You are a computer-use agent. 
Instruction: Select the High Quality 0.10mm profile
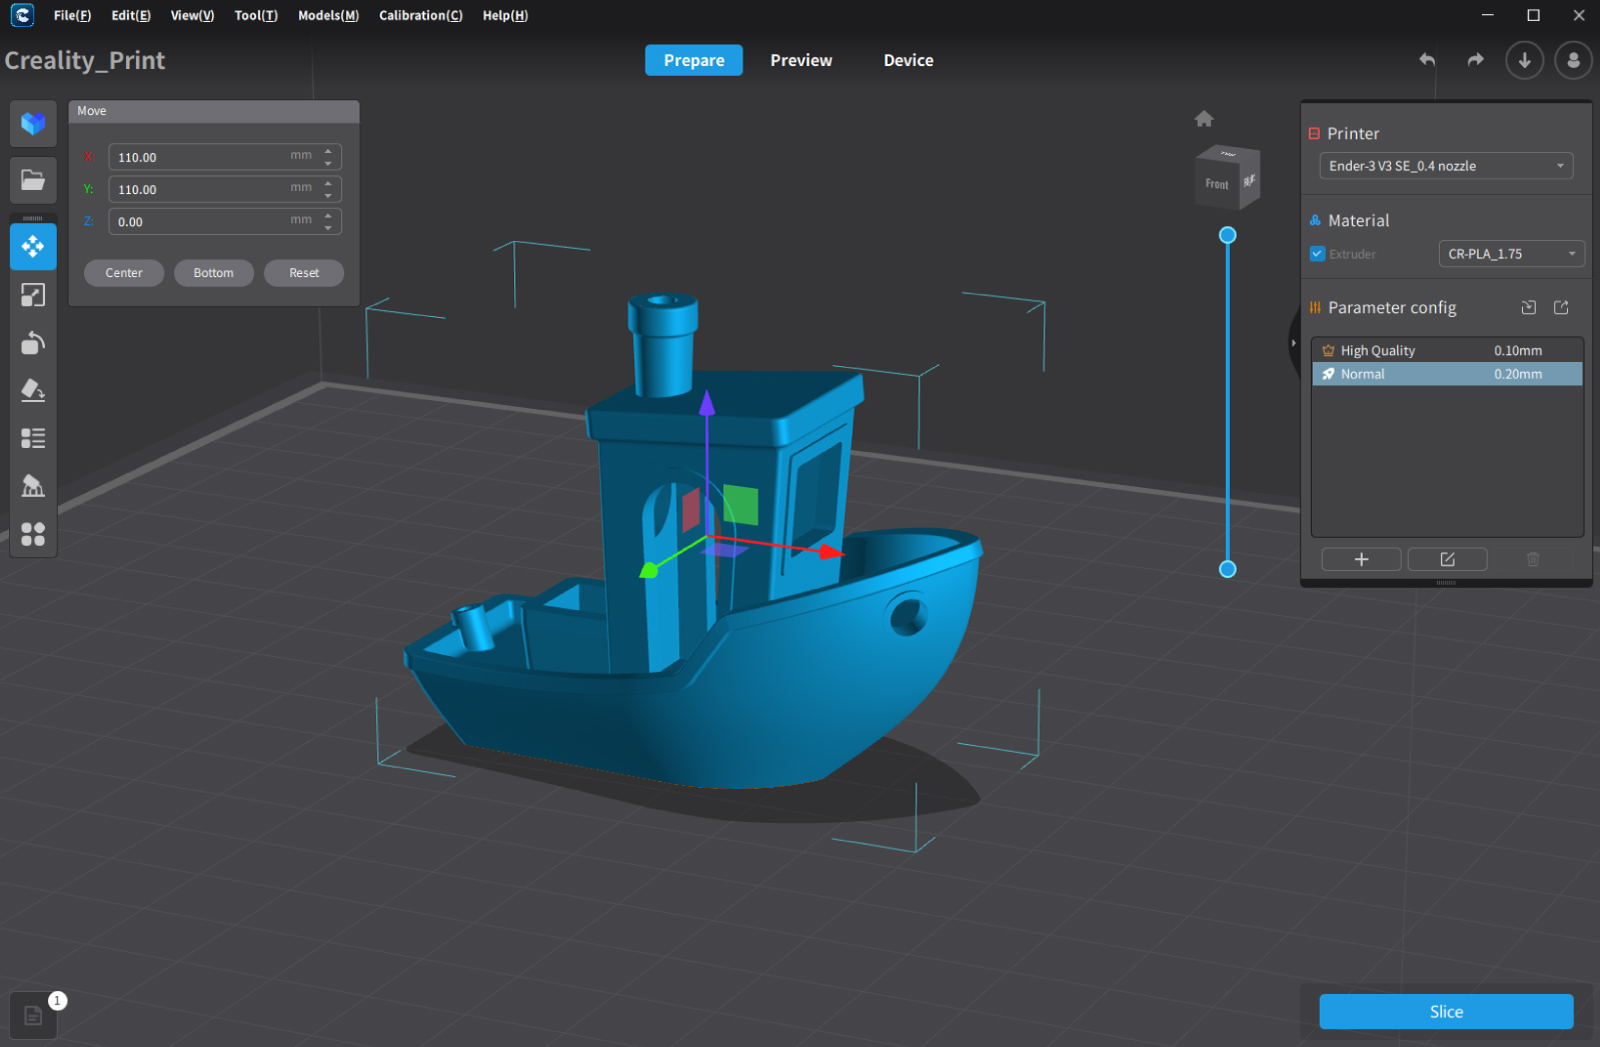1446,350
